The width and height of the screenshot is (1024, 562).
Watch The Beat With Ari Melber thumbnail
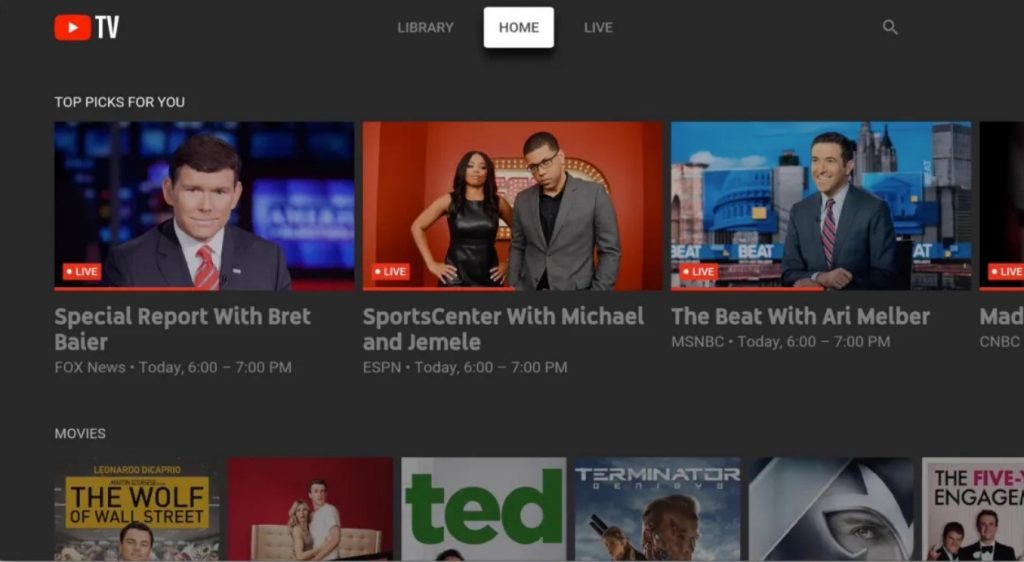pyautogui.click(x=821, y=206)
